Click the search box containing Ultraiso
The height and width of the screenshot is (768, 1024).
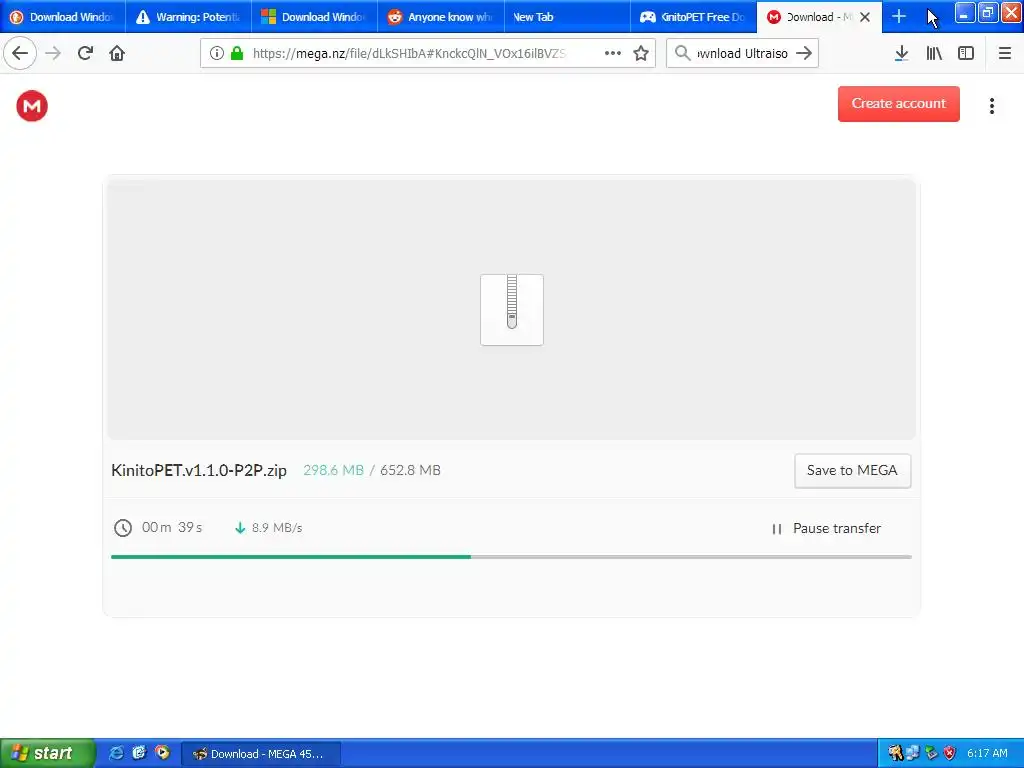click(x=742, y=53)
